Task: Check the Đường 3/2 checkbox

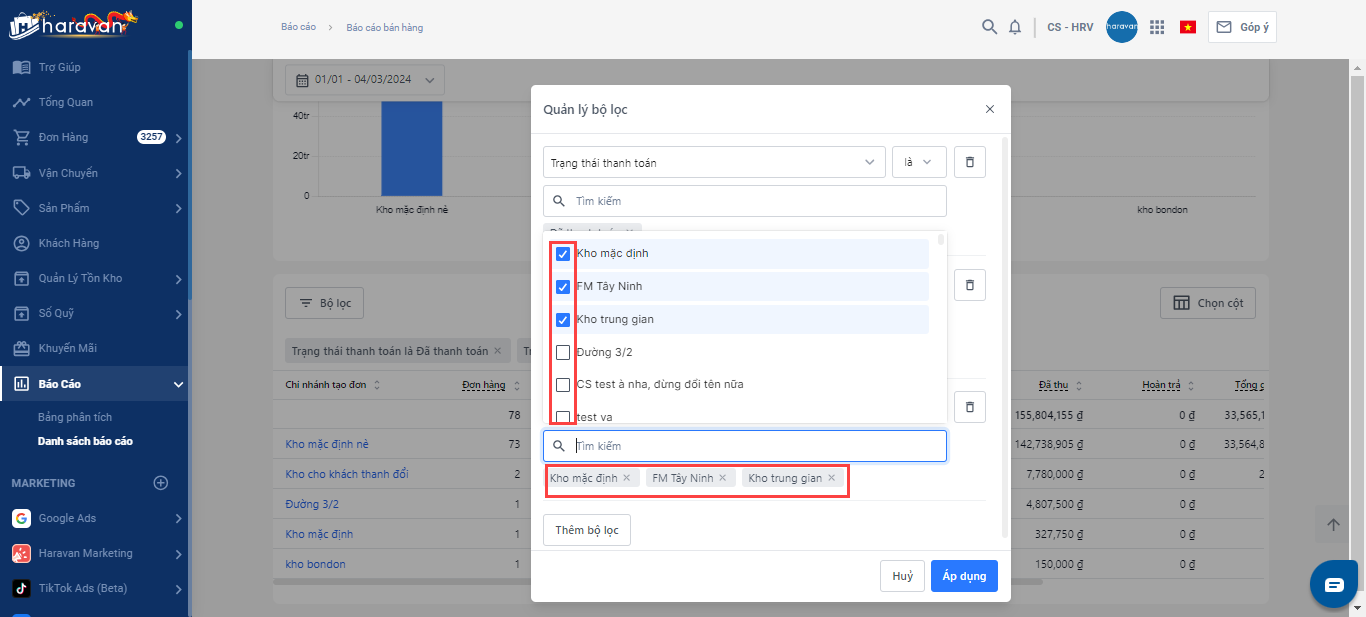Action: pyautogui.click(x=563, y=353)
